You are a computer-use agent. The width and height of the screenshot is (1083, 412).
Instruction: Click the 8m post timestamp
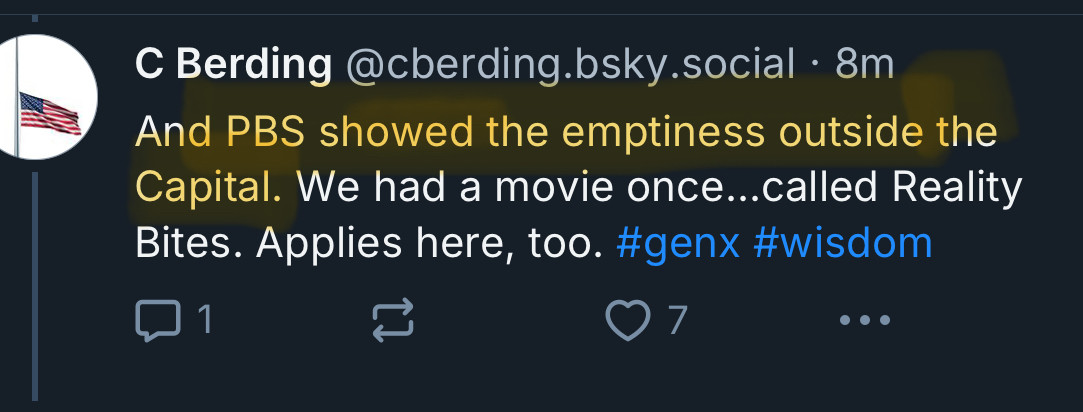(864, 65)
